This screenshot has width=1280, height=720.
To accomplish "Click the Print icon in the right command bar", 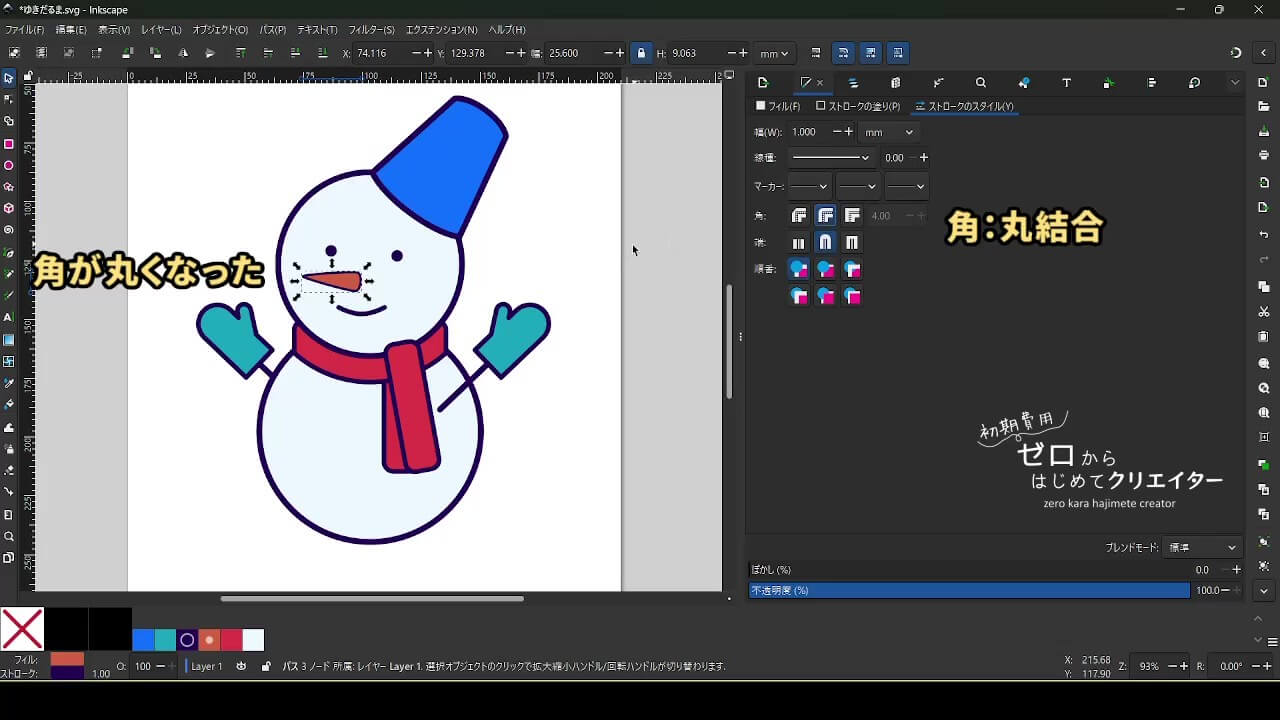I will point(1264,155).
